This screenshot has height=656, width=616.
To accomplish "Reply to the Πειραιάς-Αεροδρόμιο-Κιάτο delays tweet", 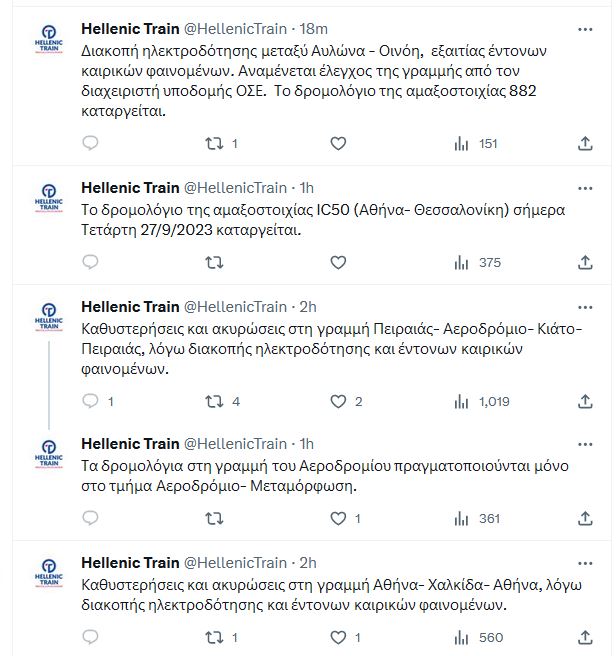I will pos(90,401).
